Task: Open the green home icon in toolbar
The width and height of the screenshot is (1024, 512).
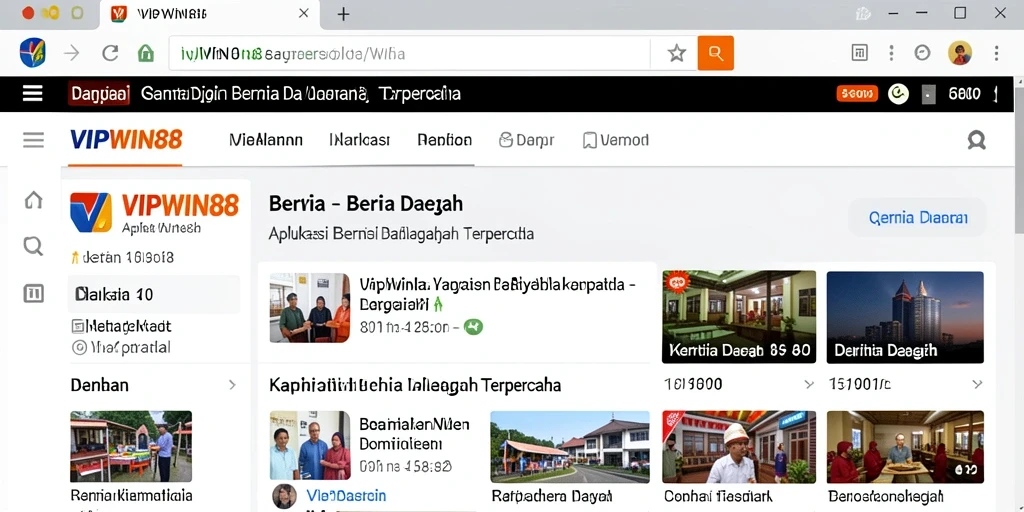Action: pyautogui.click(x=146, y=53)
